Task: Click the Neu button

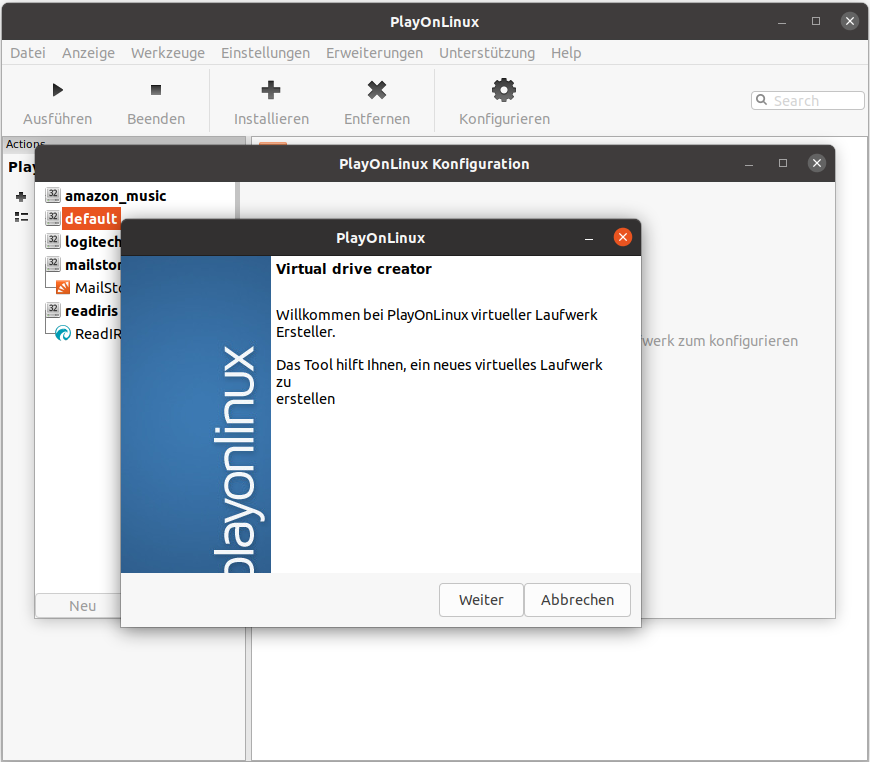Action: [x=82, y=606]
